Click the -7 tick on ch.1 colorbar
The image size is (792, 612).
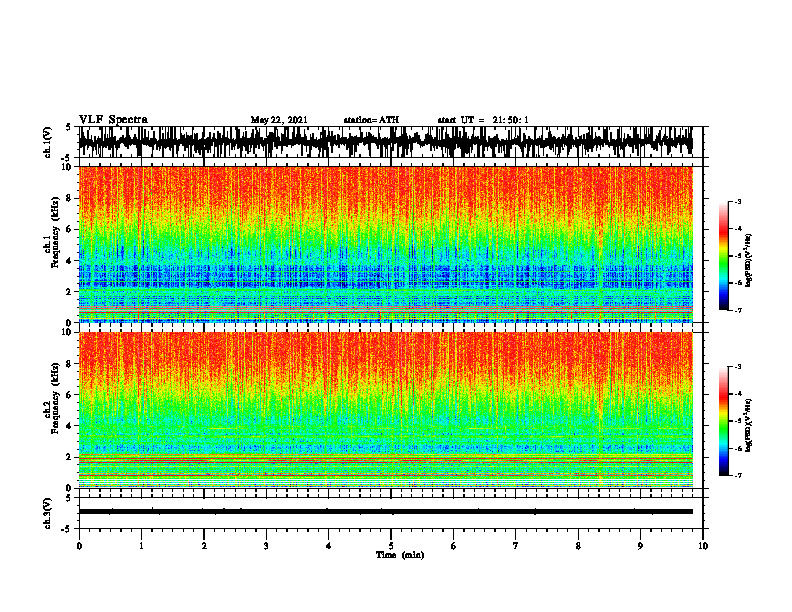tap(737, 310)
